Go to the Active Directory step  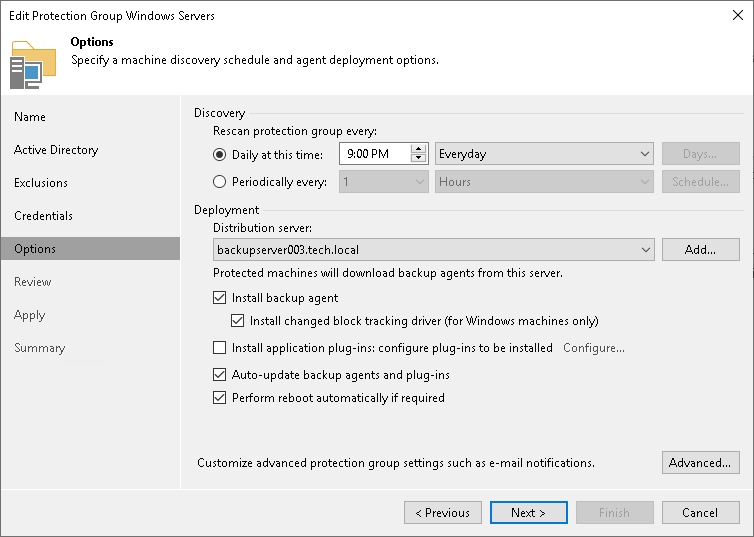pyautogui.click(x=56, y=150)
